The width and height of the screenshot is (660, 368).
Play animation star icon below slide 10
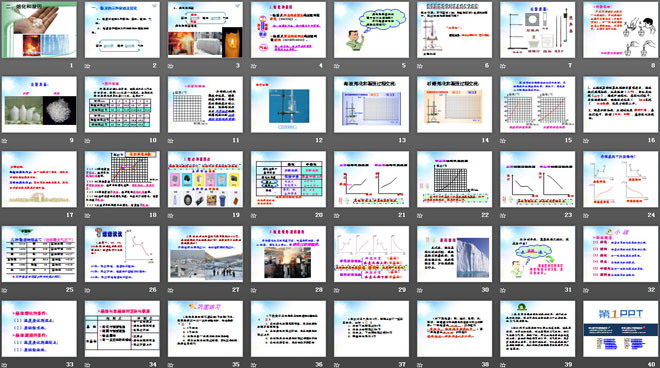pyautogui.click(x=88, y=141)
